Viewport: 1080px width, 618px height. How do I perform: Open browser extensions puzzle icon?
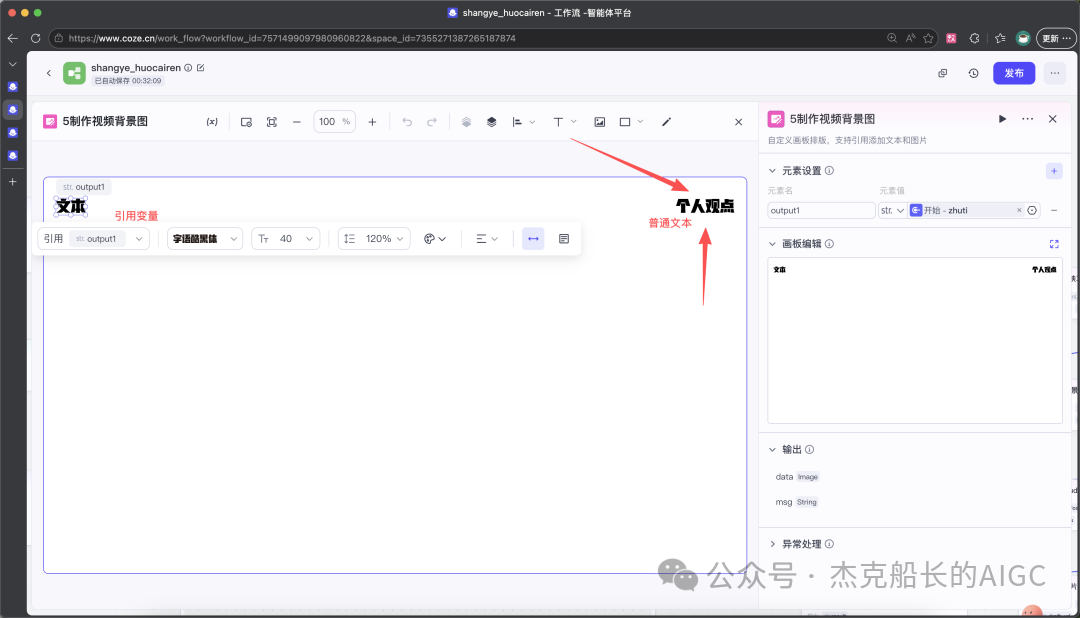(x=974, y=38)
